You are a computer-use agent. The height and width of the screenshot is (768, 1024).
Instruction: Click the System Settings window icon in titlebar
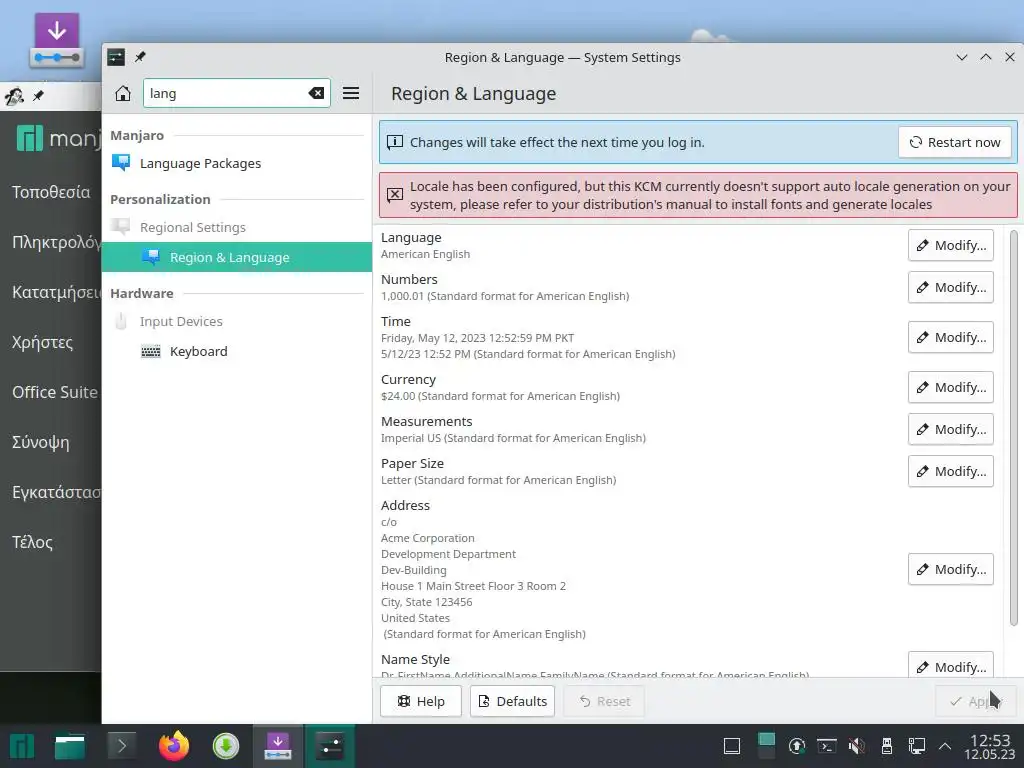116,57
